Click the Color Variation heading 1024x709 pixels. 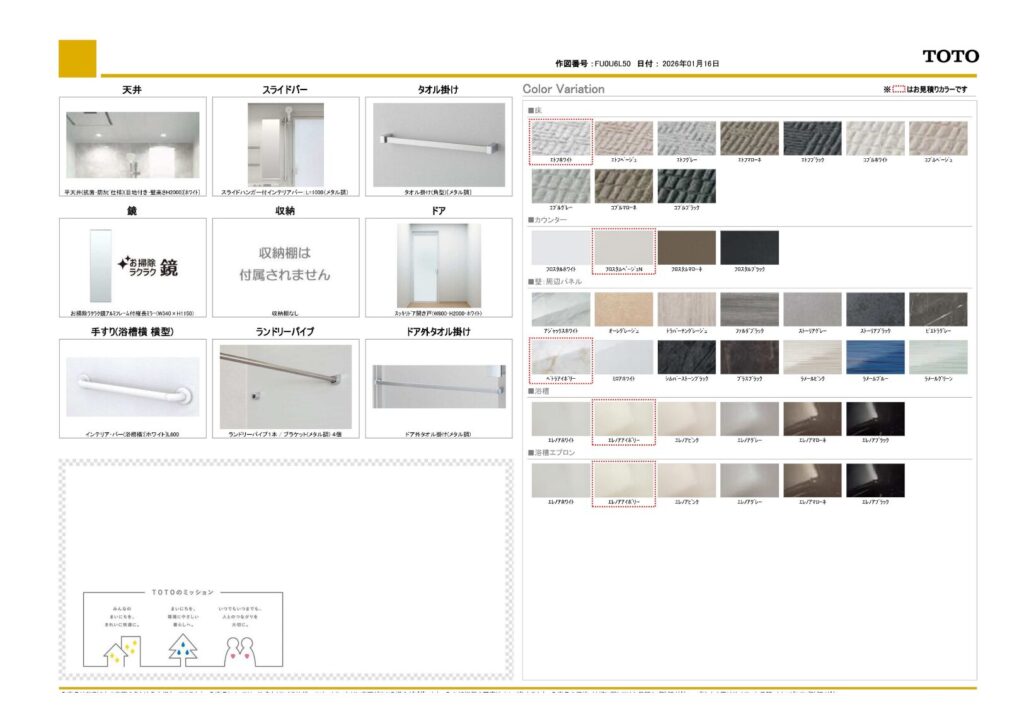point(564,89)
